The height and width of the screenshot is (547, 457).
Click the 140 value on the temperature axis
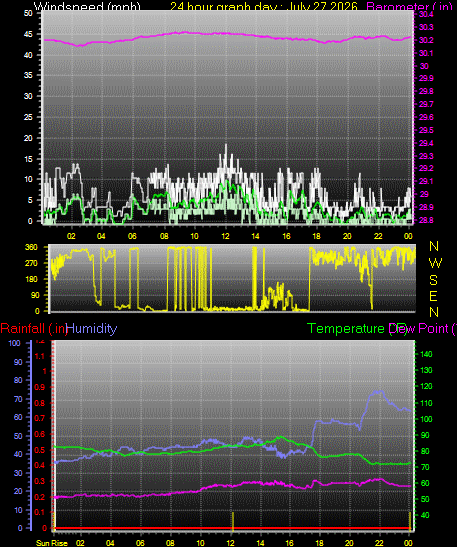(x=426, y=354)
